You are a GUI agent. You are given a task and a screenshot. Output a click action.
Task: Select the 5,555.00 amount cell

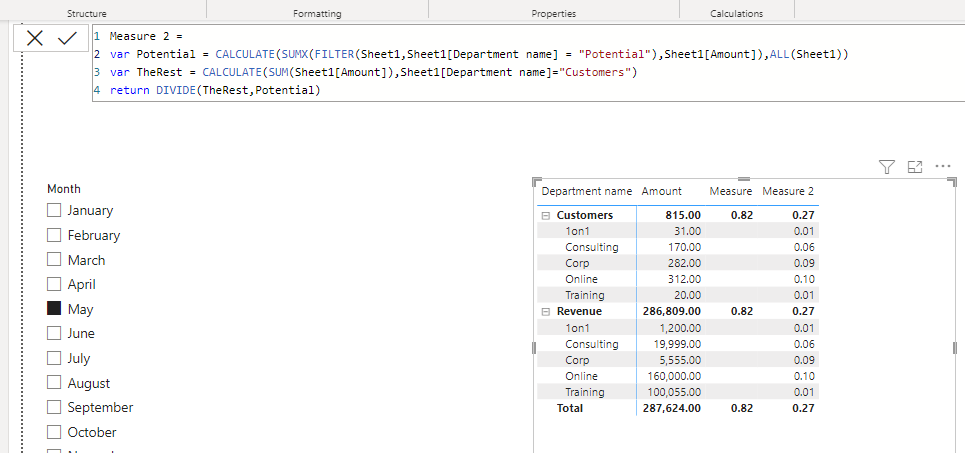pos(679,360)
